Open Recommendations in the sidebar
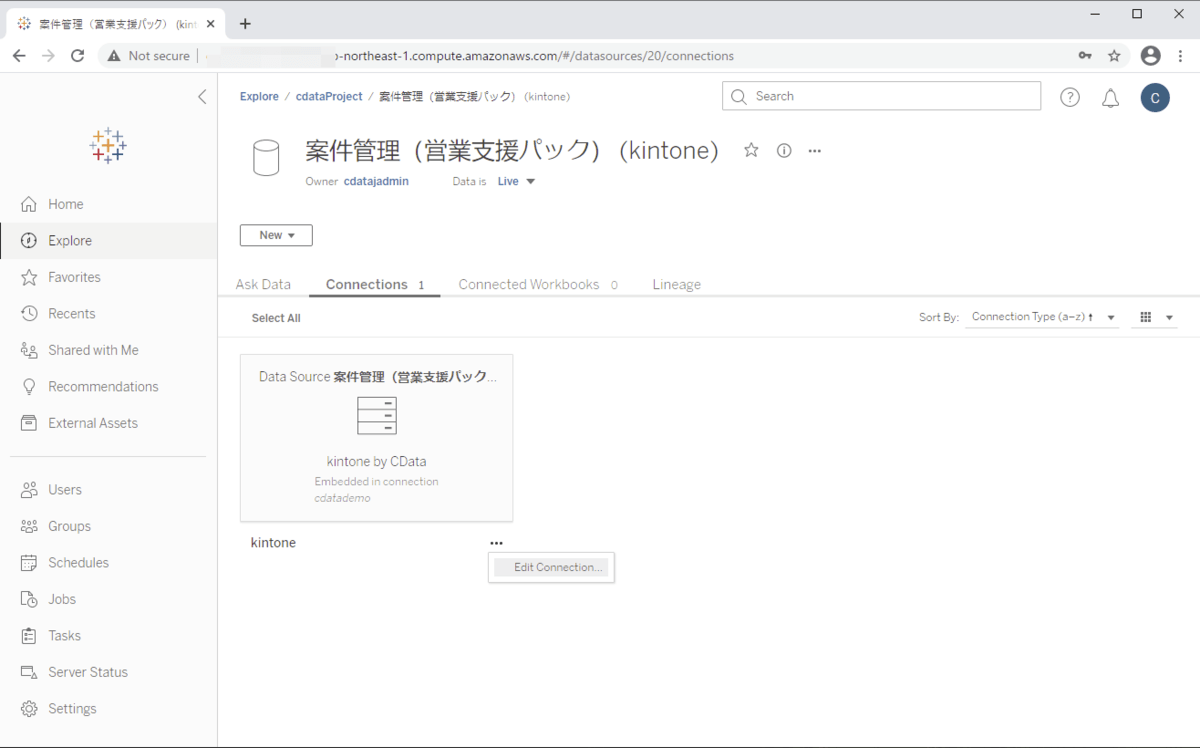The width and height of the screenshot is (1200, 748). pos(108,387)
